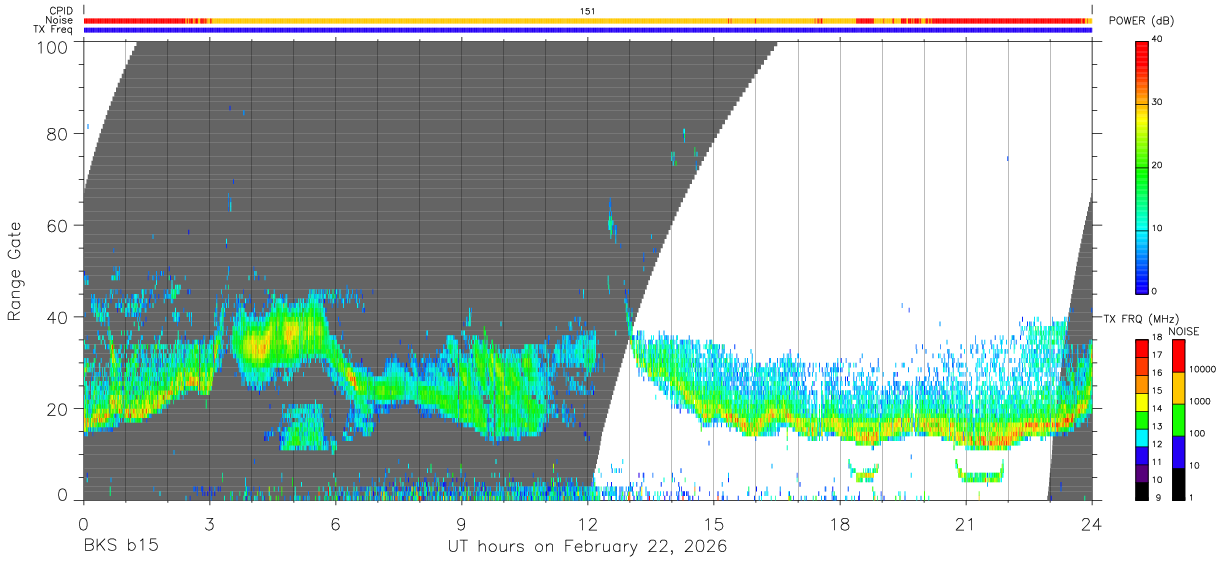Click the TX FRQ (MHz) color bar

click(1142, 420)
